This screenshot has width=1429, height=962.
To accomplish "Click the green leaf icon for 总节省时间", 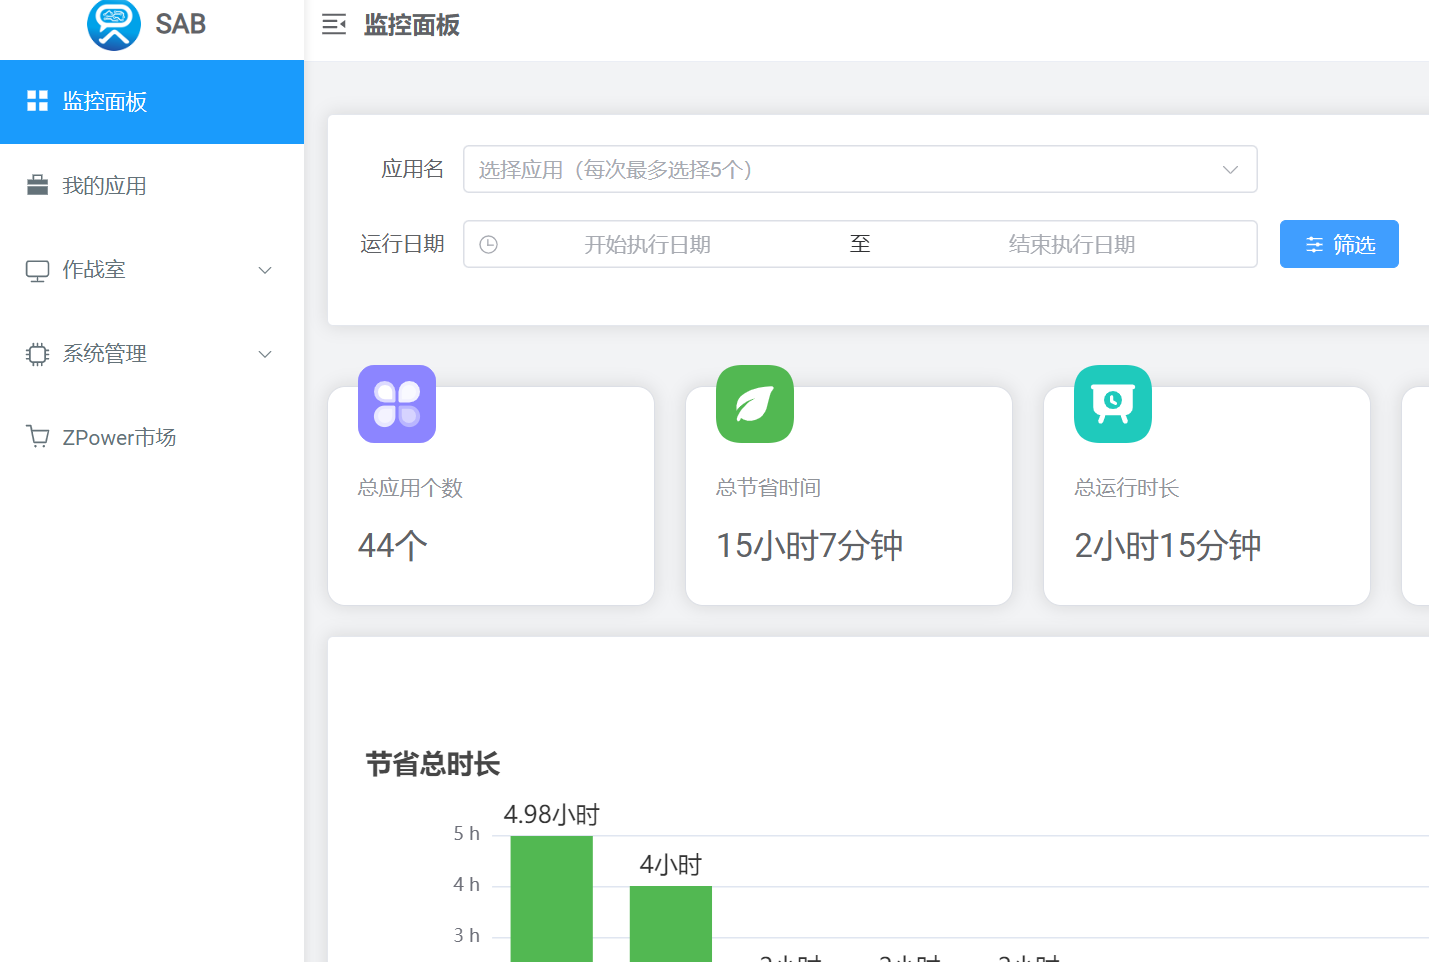I will pyautogui.click(x=755, y=404).
